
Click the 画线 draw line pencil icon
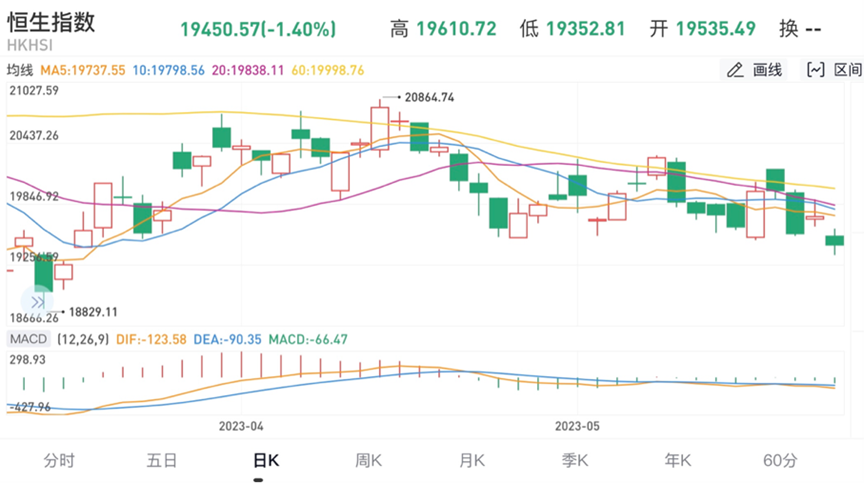pyautogui.click(x=735, y=70)
